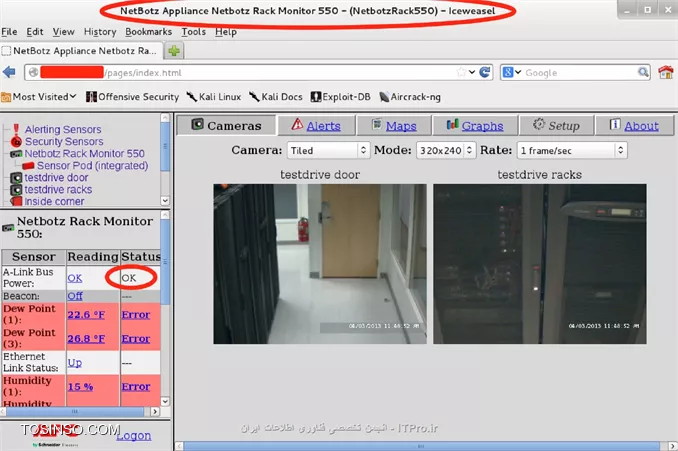Switch to the About tab
The image size is (678, 451).
(634, 125)
